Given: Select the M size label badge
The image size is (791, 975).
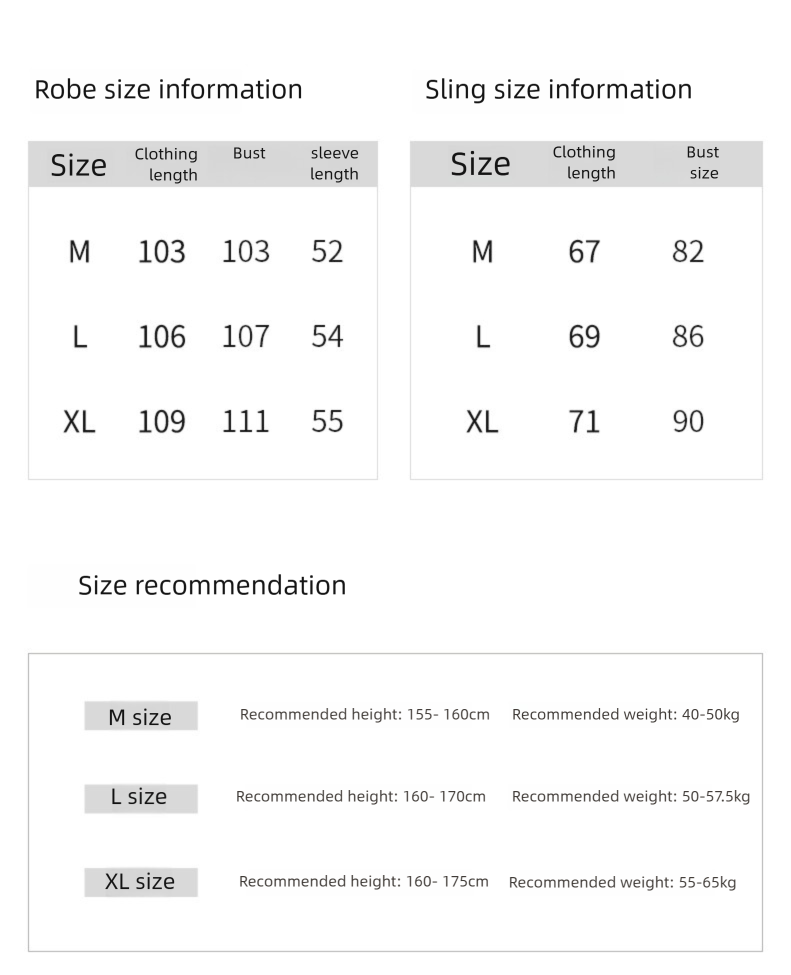Looking at the screenshot, I should click(x=141, y=716).
